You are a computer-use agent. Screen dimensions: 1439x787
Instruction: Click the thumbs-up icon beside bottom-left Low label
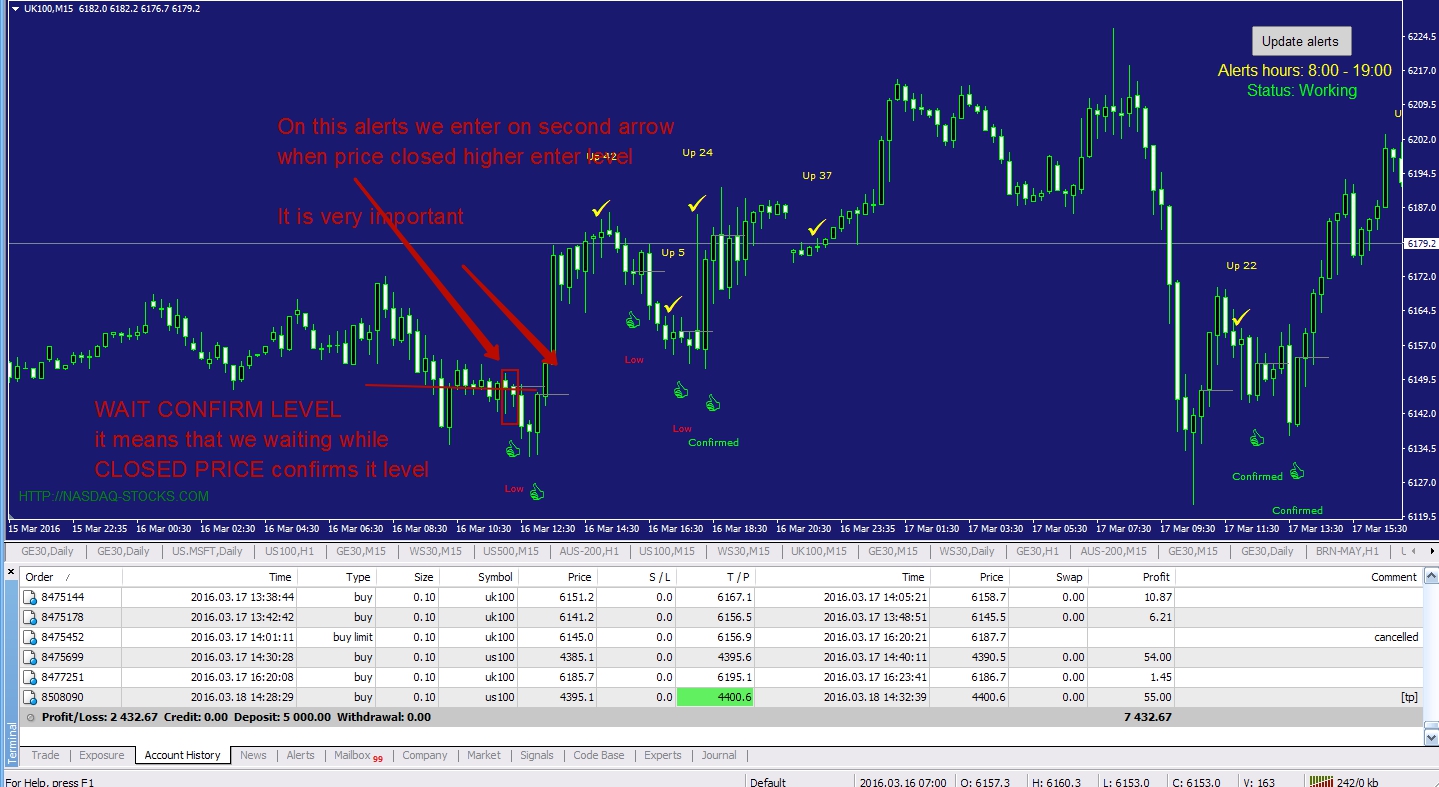click(537, 491)
